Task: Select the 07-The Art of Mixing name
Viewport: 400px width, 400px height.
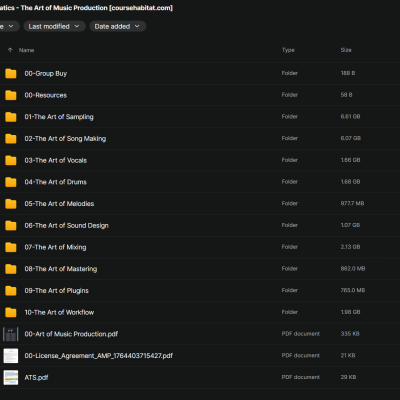Action: point(55,247)
